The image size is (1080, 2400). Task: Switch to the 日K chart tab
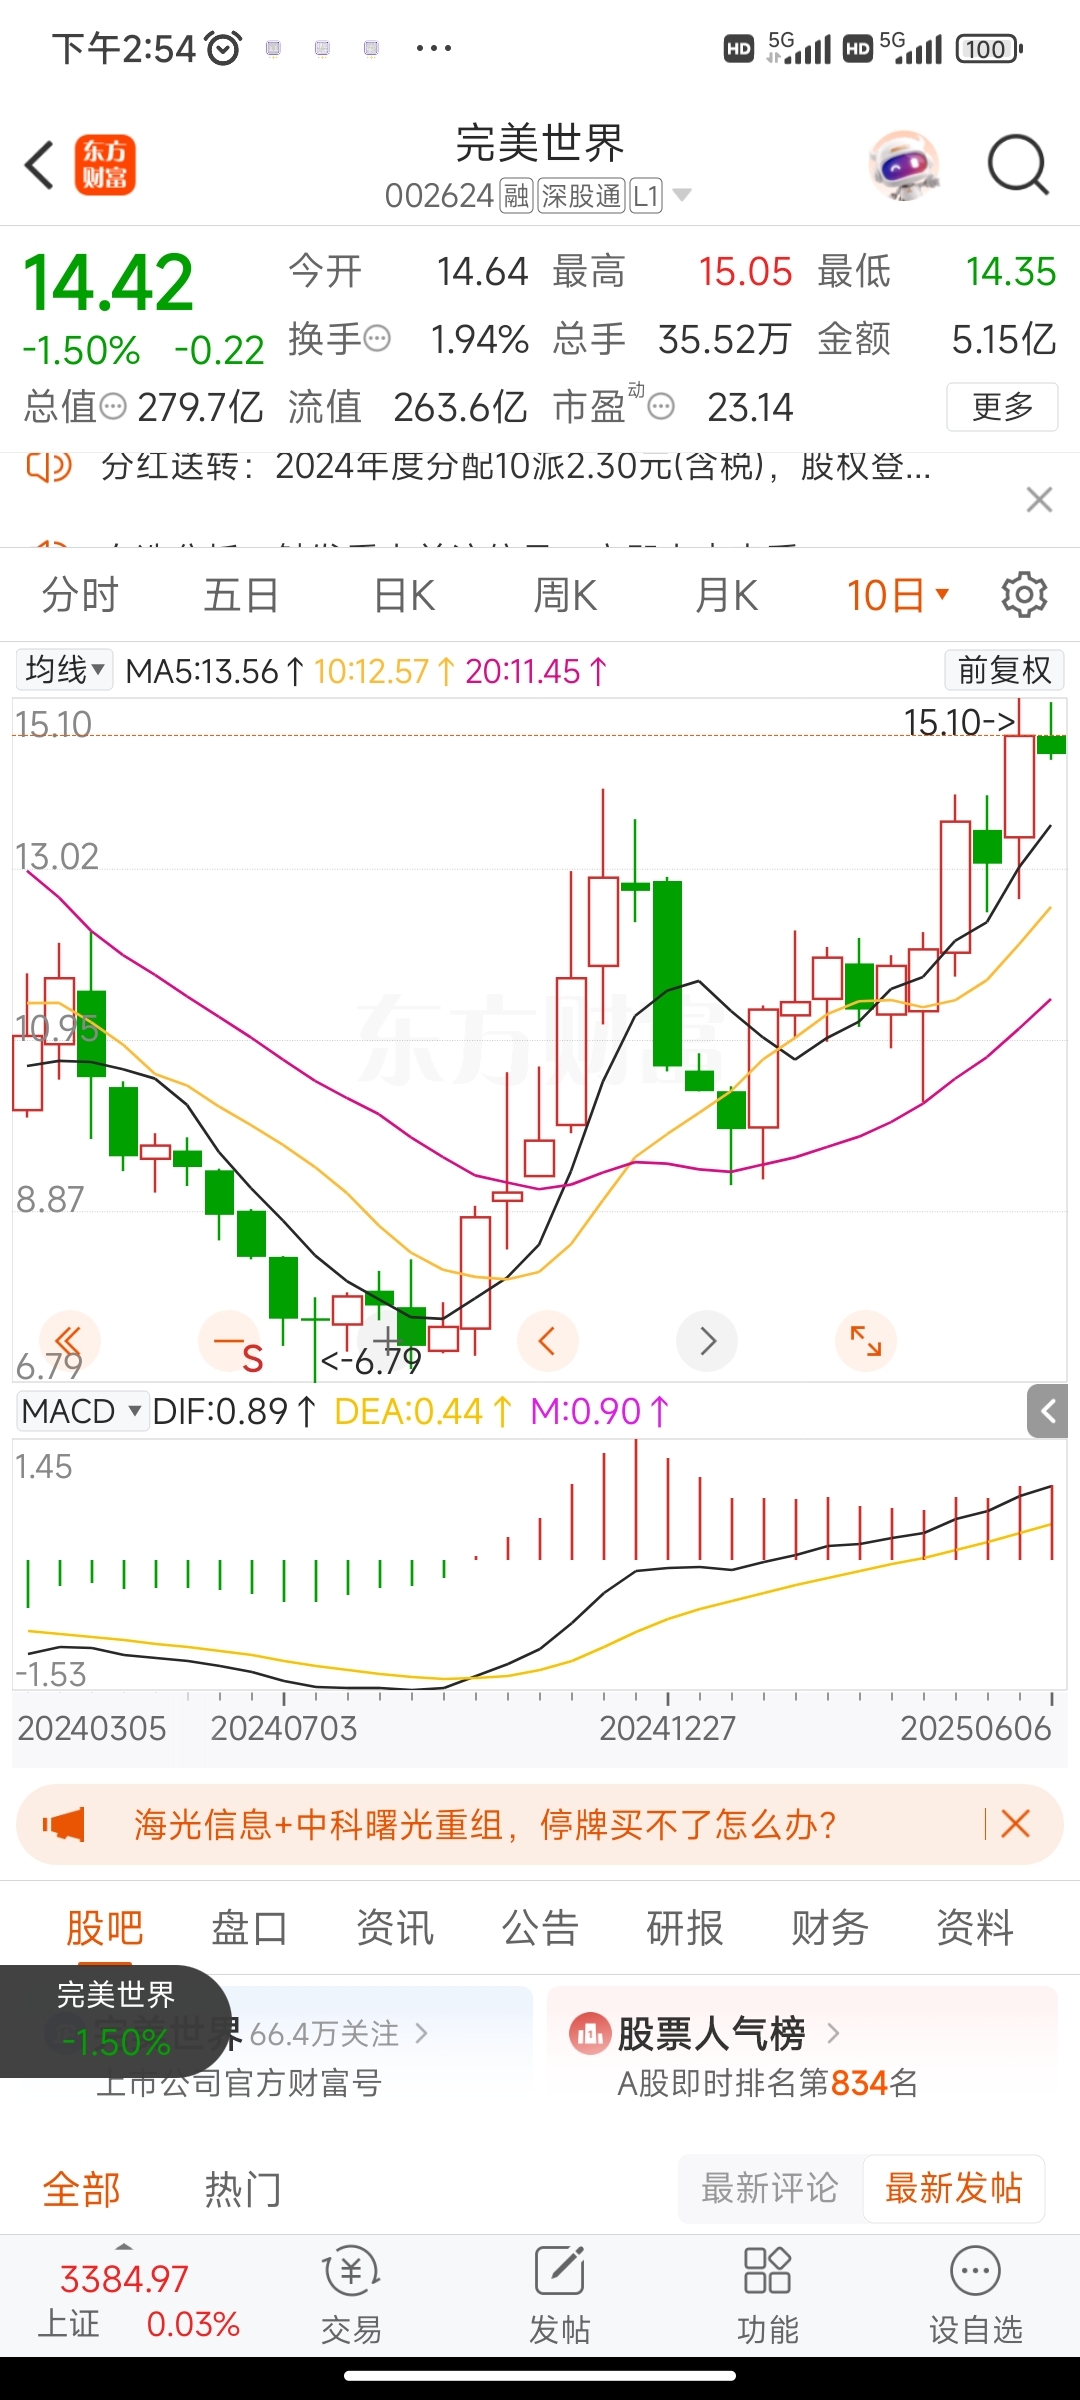coord(404,595)
